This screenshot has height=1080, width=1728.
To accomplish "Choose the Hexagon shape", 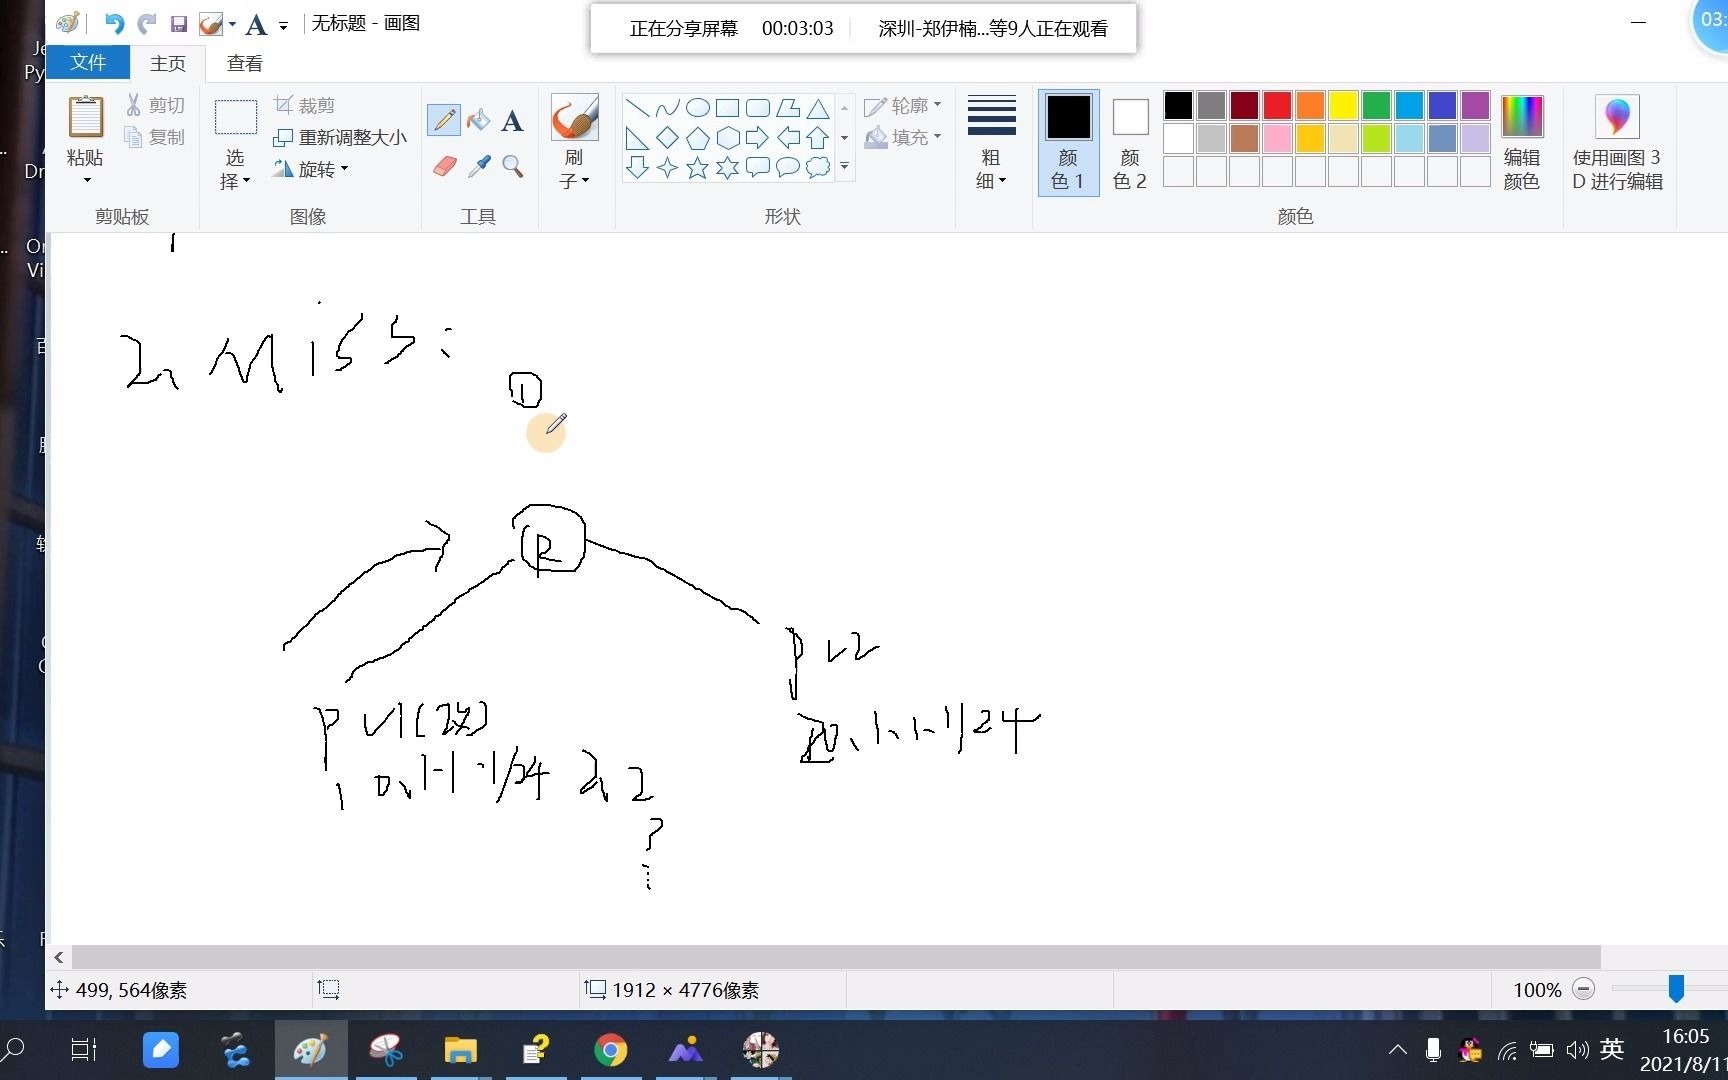I will pos(728,138).
